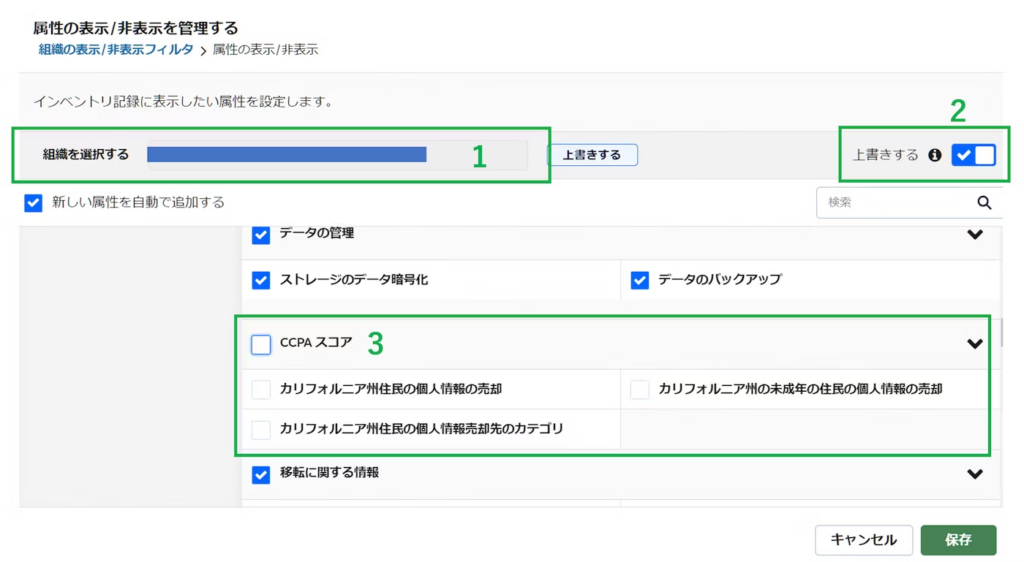The width and height of the screenshot is (1024, 562).
Task: Click the 検索 input field
Action: [x=893, y=202]
